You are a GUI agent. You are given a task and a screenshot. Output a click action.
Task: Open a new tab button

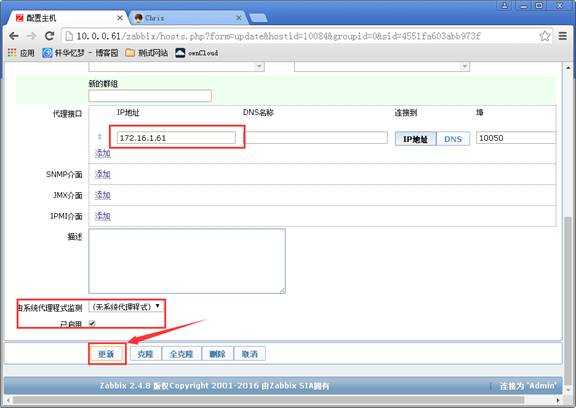click(258, 18)
